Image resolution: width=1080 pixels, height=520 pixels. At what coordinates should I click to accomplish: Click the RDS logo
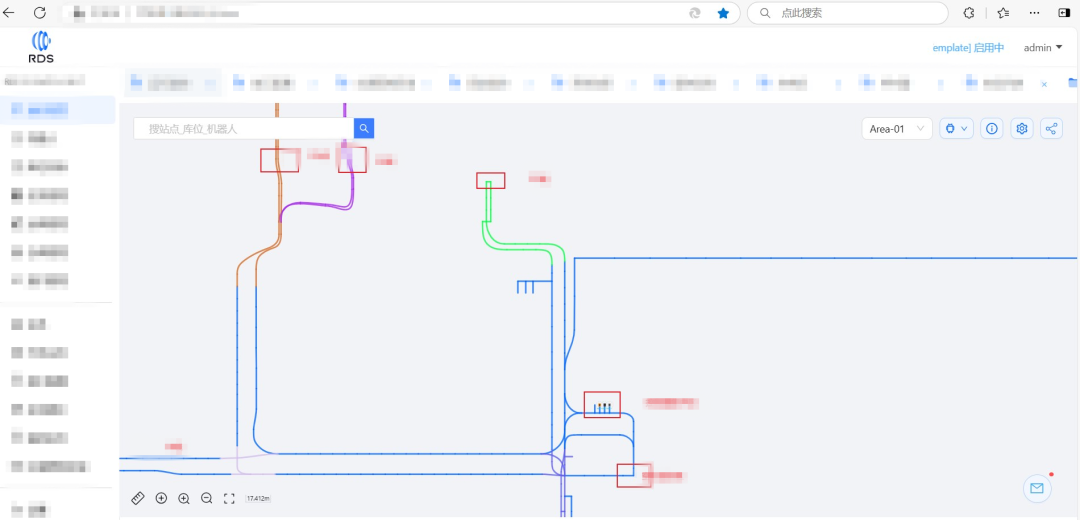click(x=42, y=46)
